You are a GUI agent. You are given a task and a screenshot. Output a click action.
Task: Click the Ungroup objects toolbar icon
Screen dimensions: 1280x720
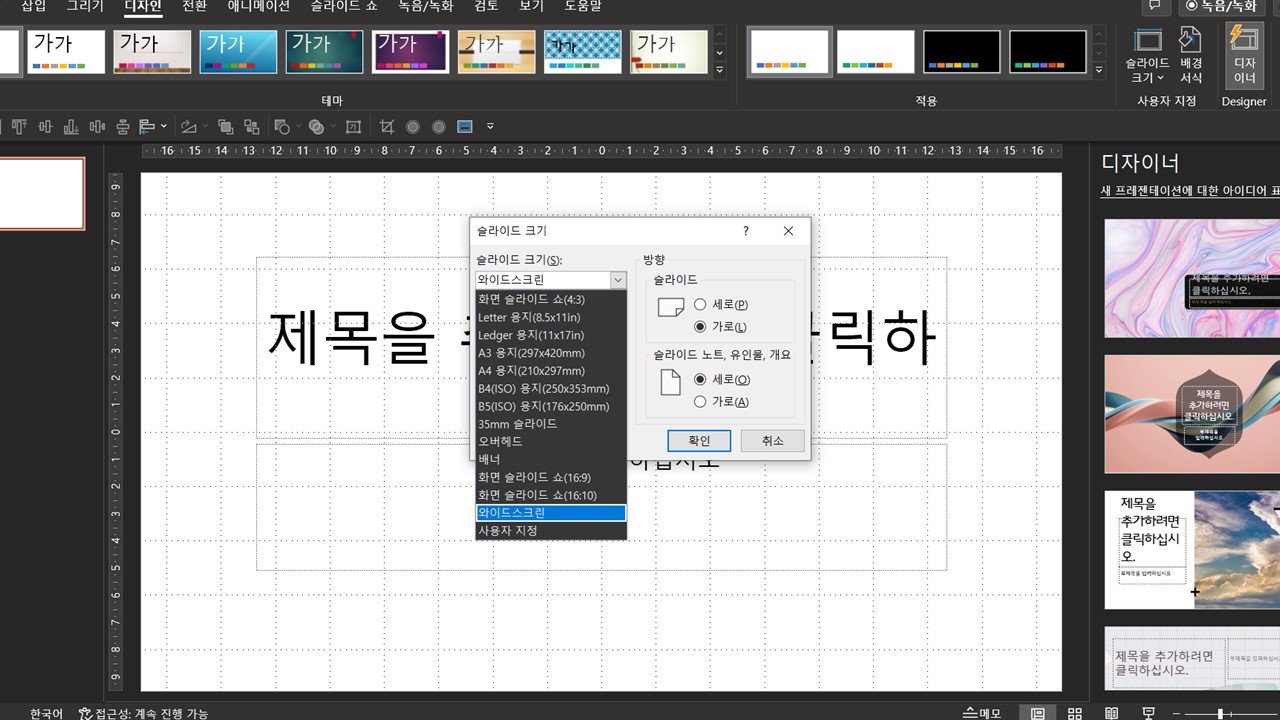click(251, 127)
